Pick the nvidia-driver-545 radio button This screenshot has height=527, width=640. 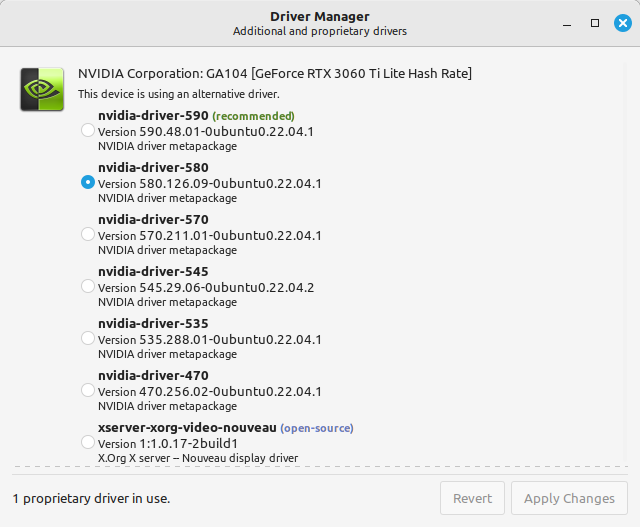click(x=88, y=286)
